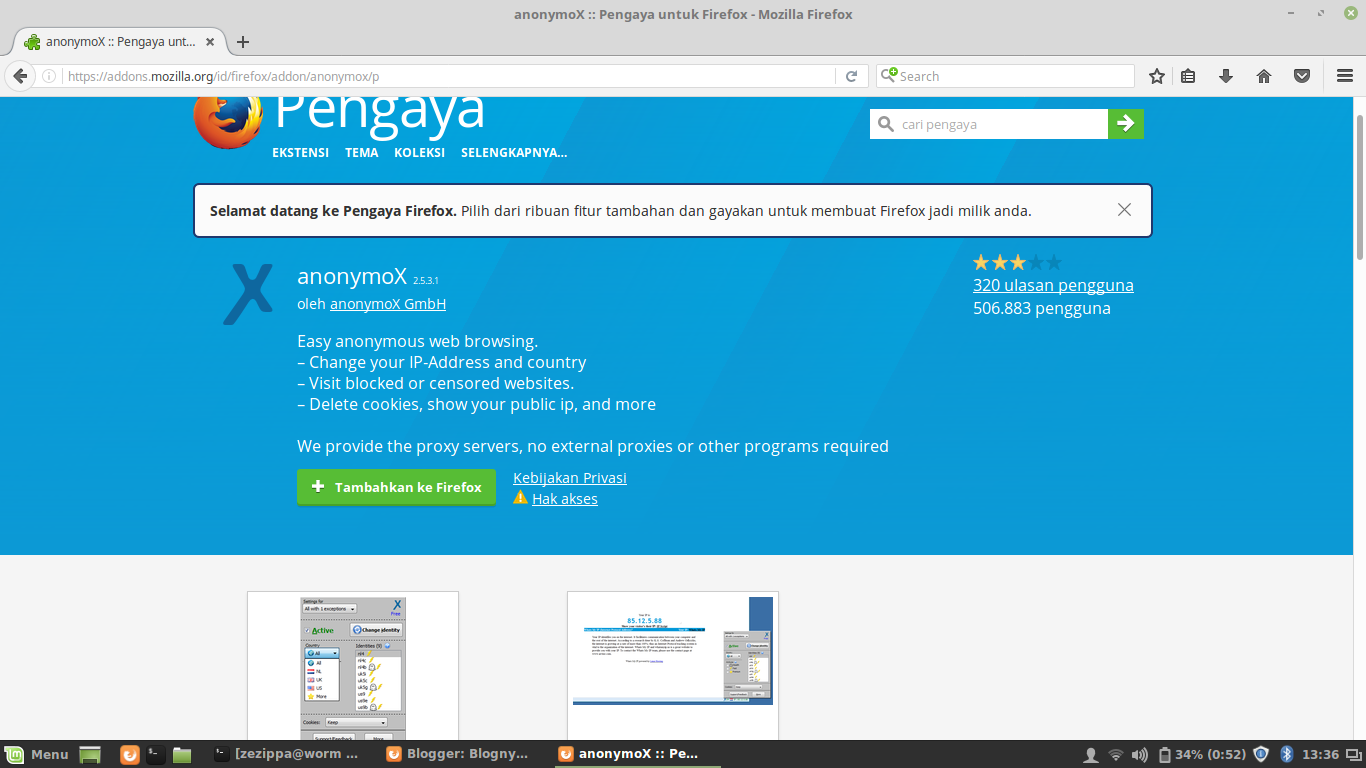The image size is (1366, 768).
Task: Click the Firefox logo on the Pengaya page
Action: pos(228,120)
